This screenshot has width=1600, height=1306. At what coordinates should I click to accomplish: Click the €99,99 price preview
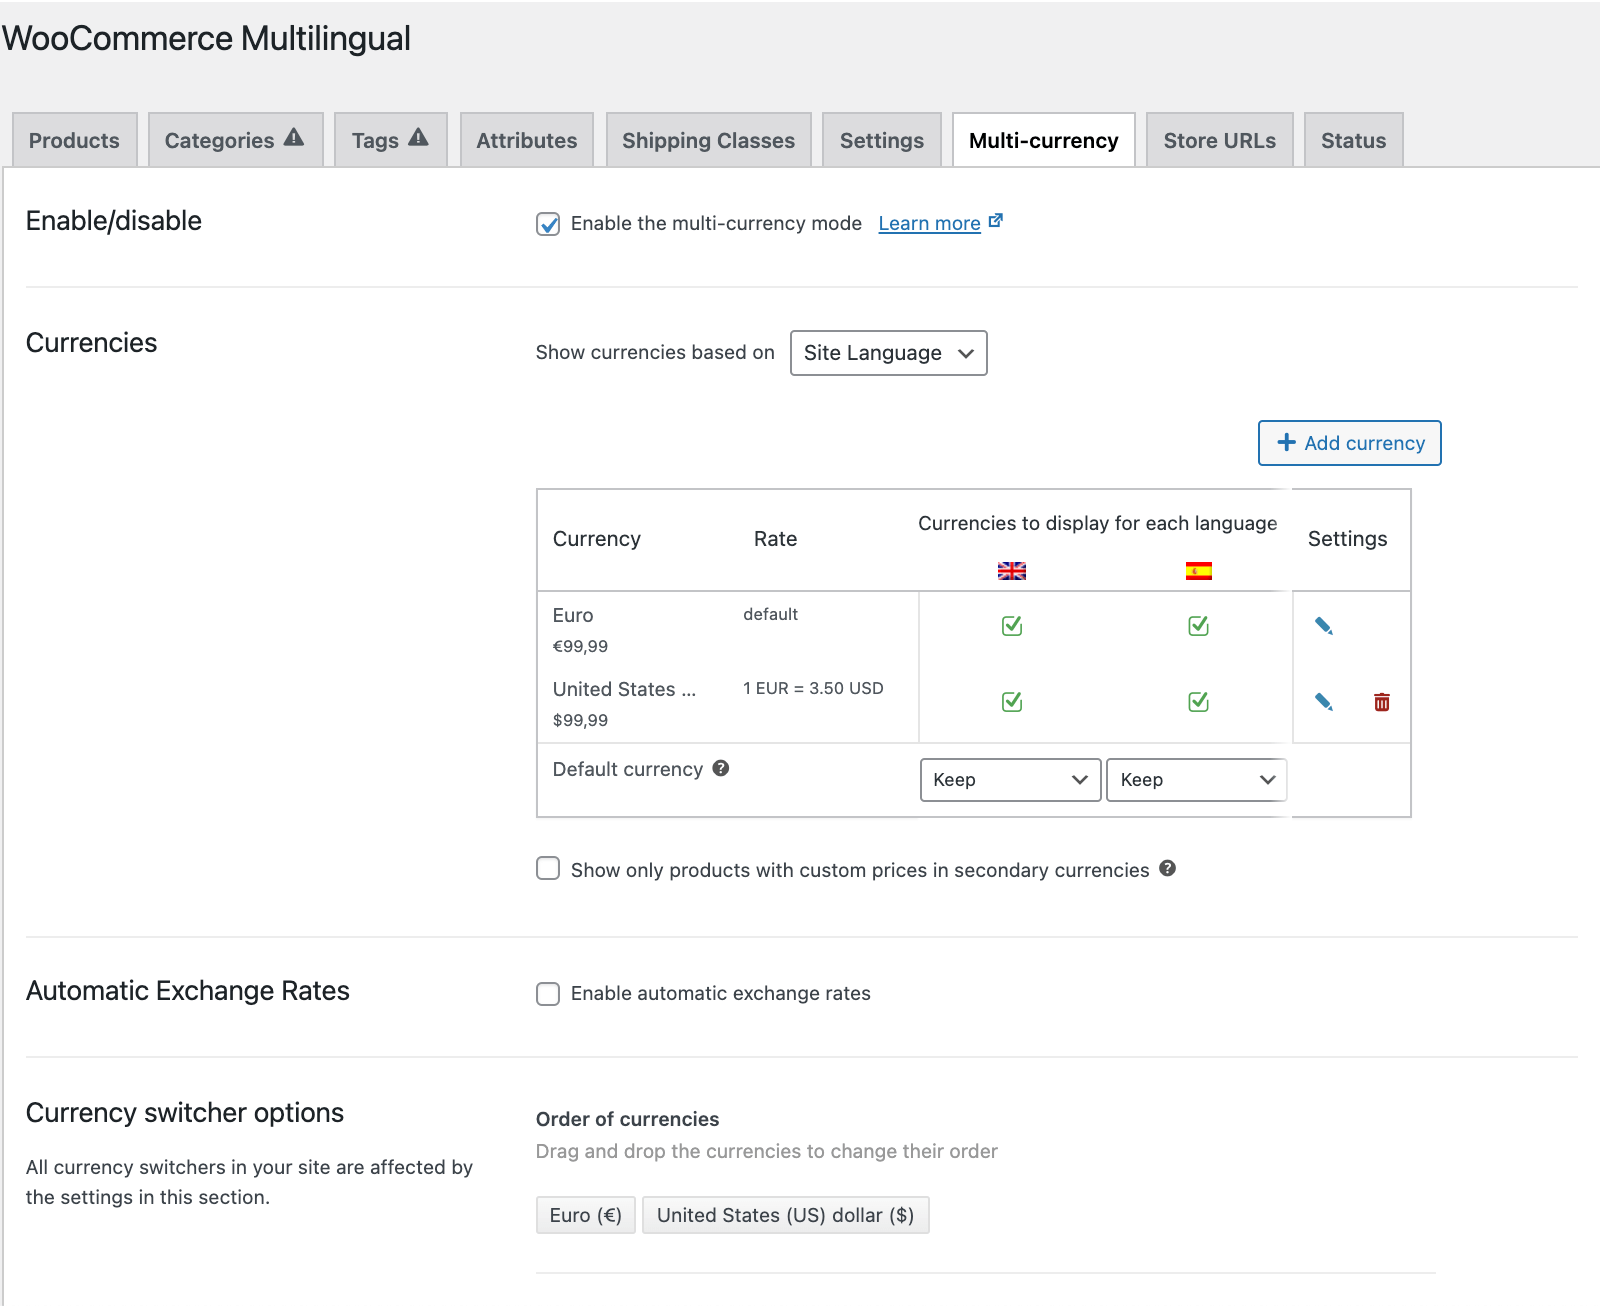coord(580,646)
